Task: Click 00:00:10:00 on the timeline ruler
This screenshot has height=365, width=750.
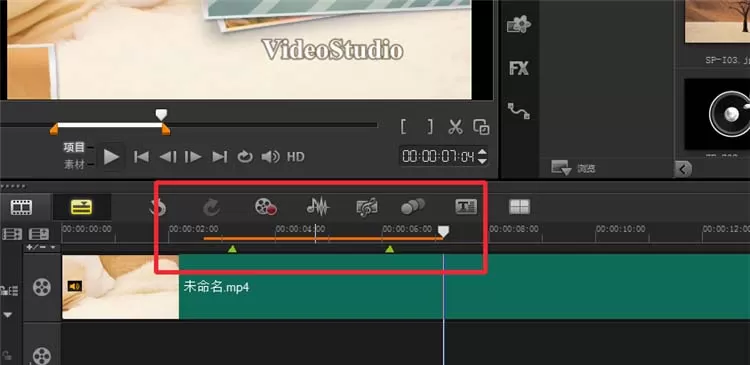Action: [620, 229]
